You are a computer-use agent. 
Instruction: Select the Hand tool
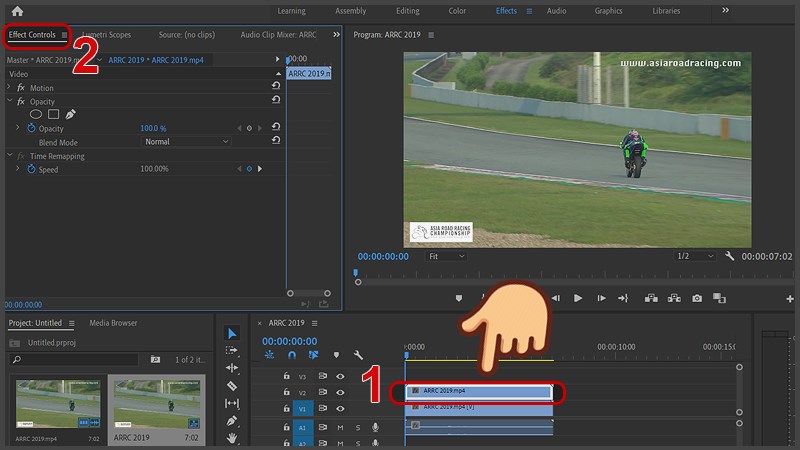pyautogui.click(x=232, y=438)
